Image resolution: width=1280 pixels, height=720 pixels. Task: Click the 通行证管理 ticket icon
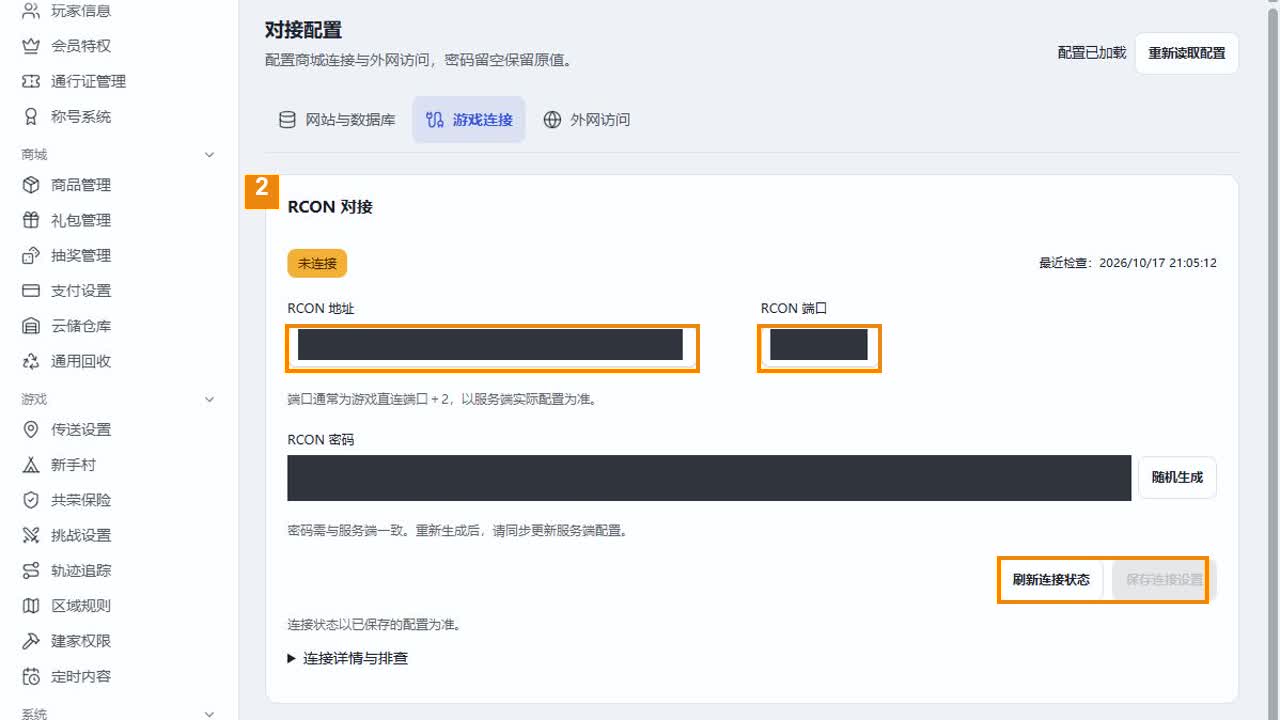point(31,81)
